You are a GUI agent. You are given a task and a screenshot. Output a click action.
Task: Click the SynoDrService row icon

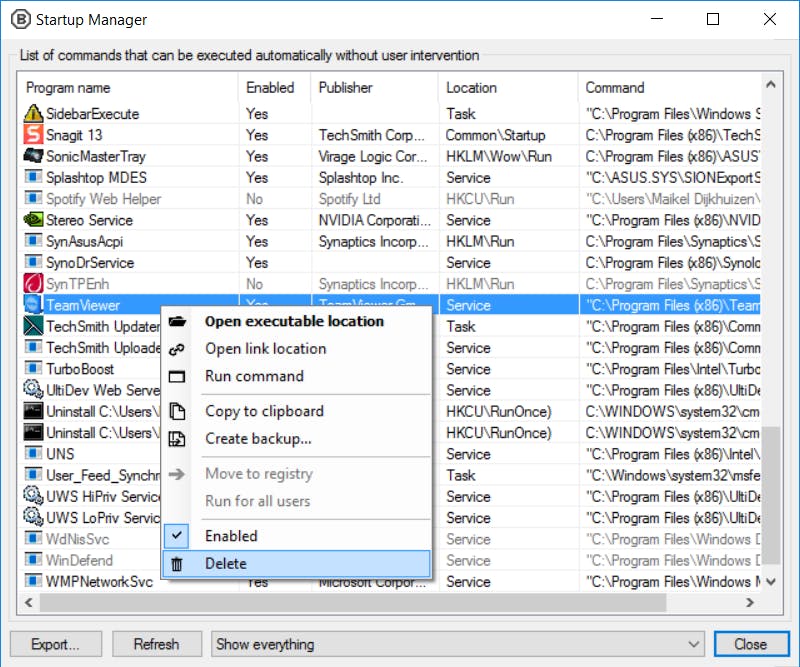click(x=33, y=262)
